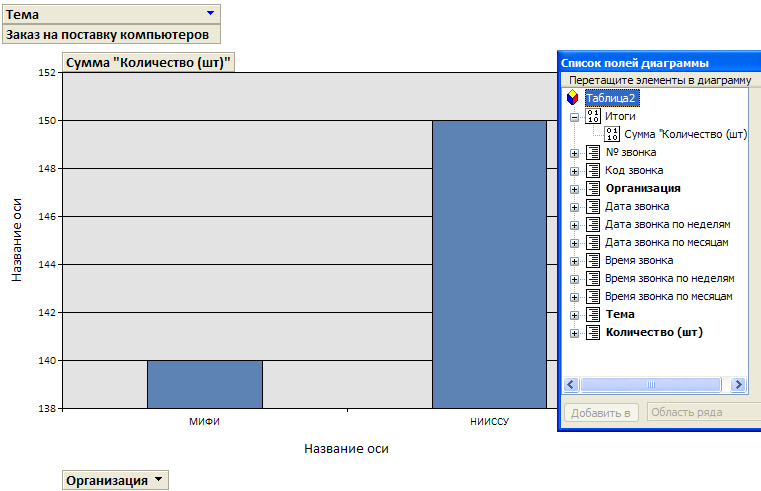761x491 pixels.
Task: Select the Таблица2 root node
Action: (x=612, y=98)
